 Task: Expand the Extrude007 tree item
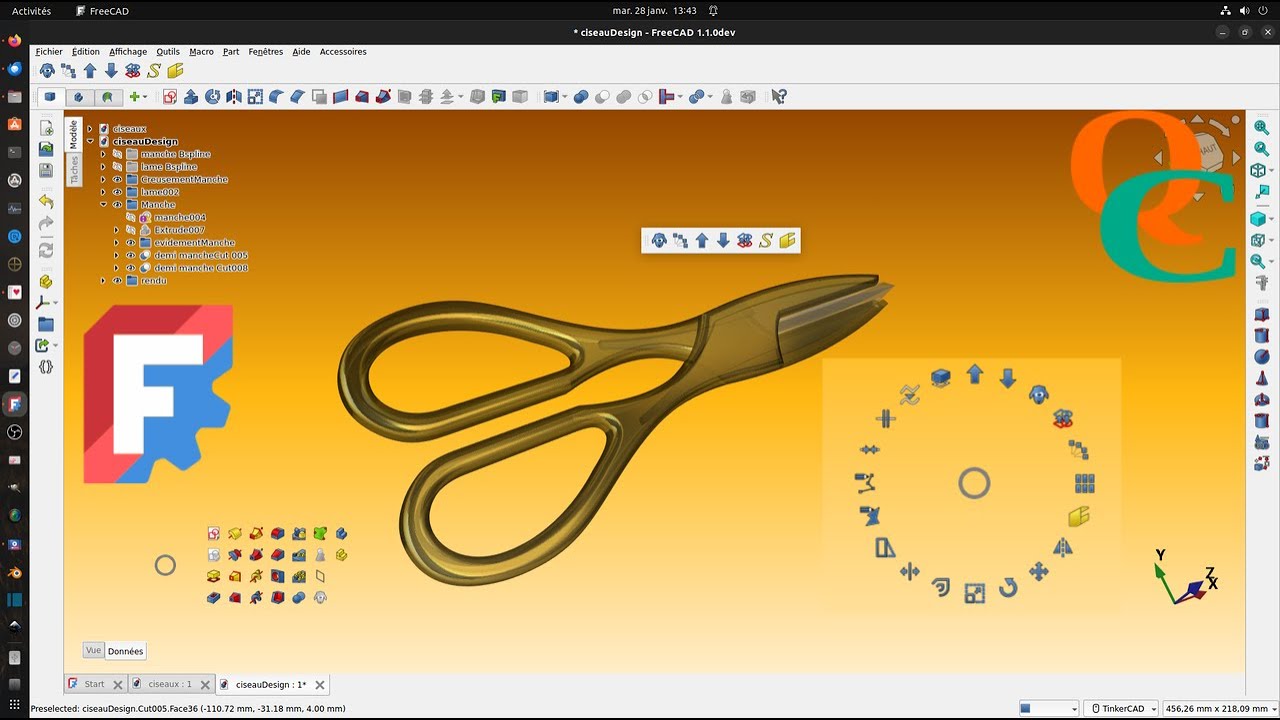tap(116, 230)
